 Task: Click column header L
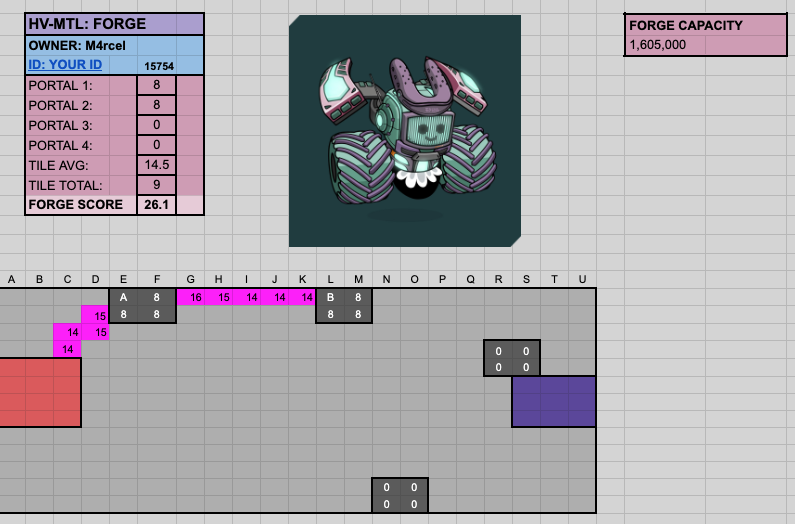point(330,279)
